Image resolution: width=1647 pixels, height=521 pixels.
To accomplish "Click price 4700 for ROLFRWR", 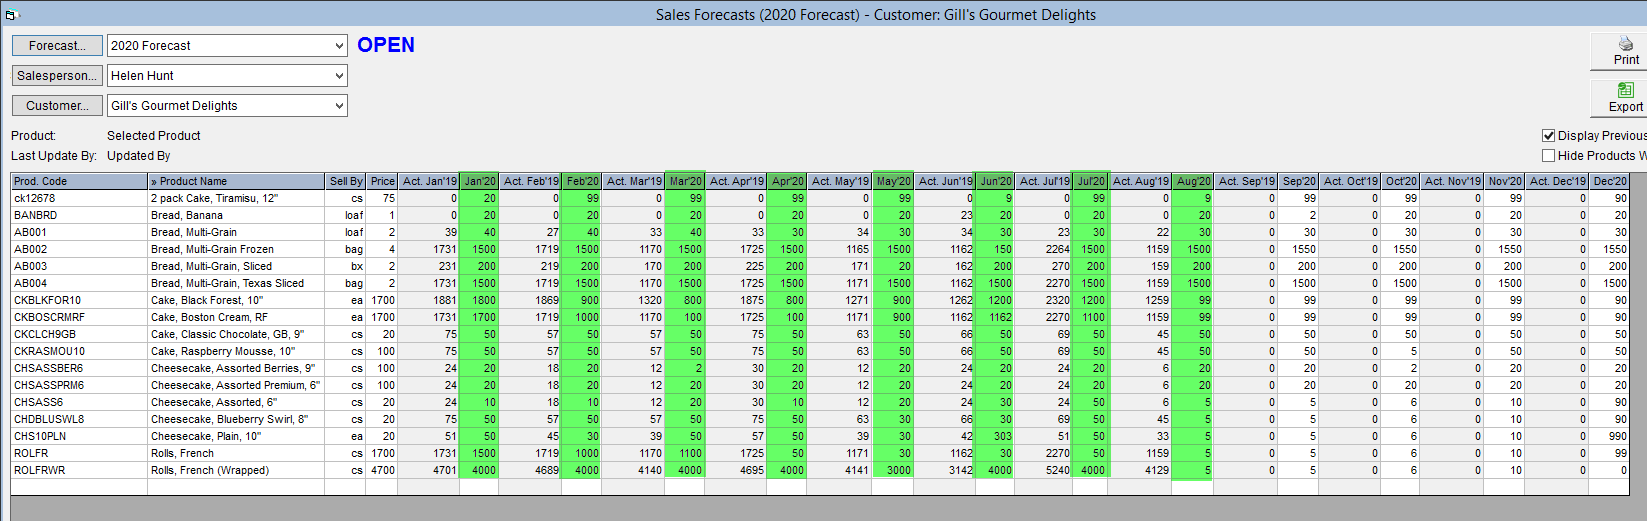I will [382, 470].
